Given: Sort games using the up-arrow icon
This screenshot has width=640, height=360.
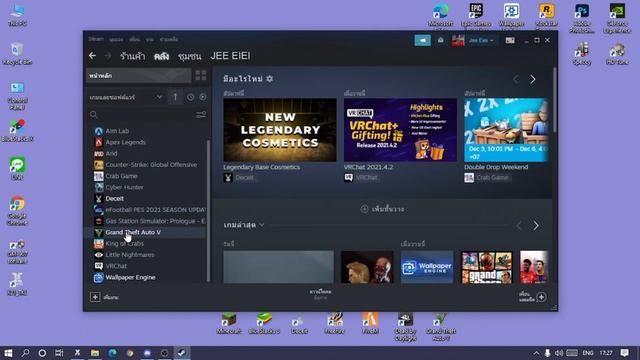Looking at the screenshot, I should 176,97.
